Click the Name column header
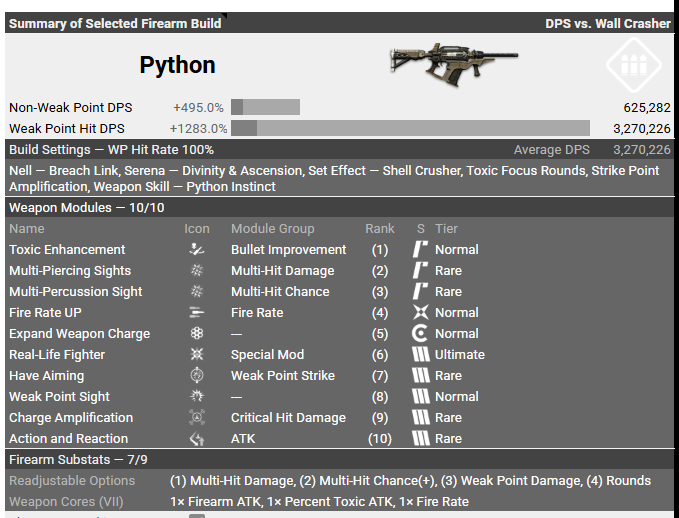 pos(27,229)
